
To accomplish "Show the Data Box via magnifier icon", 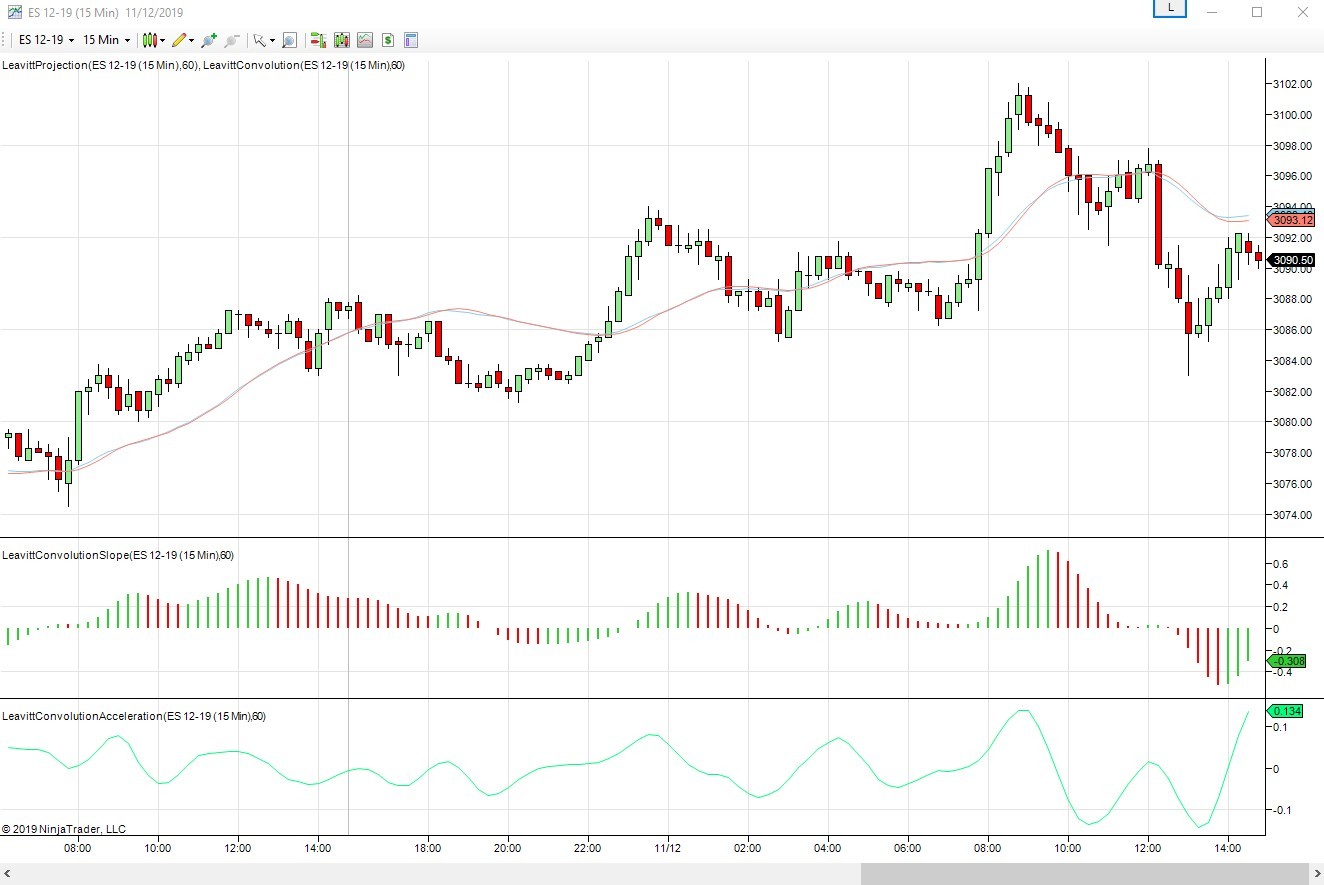I will (289, 40).
